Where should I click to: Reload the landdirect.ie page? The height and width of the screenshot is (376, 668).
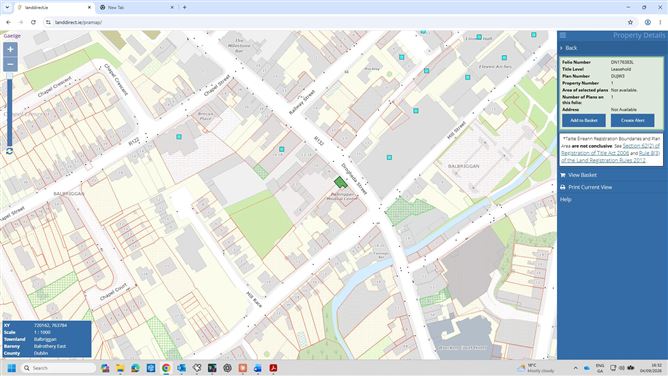[x=33, y=22]
